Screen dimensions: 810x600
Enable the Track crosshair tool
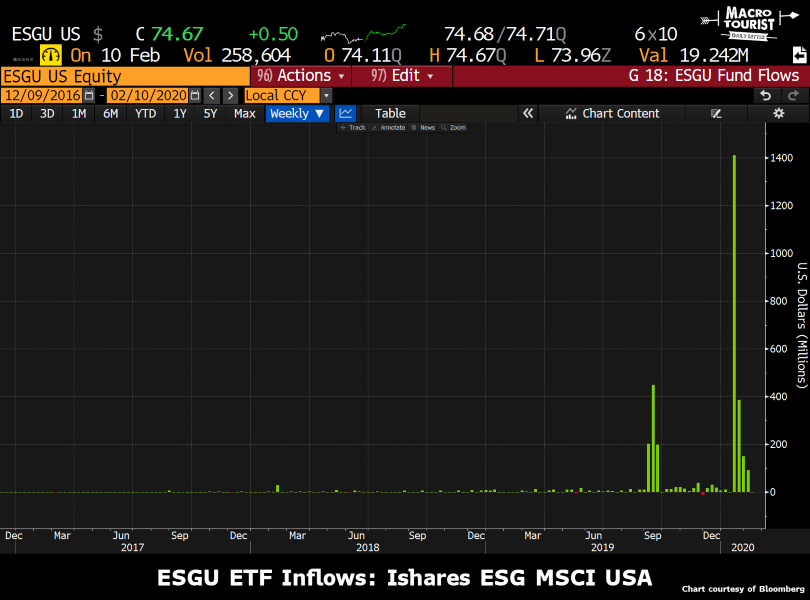pyautogui.click(x=353, y=128)
